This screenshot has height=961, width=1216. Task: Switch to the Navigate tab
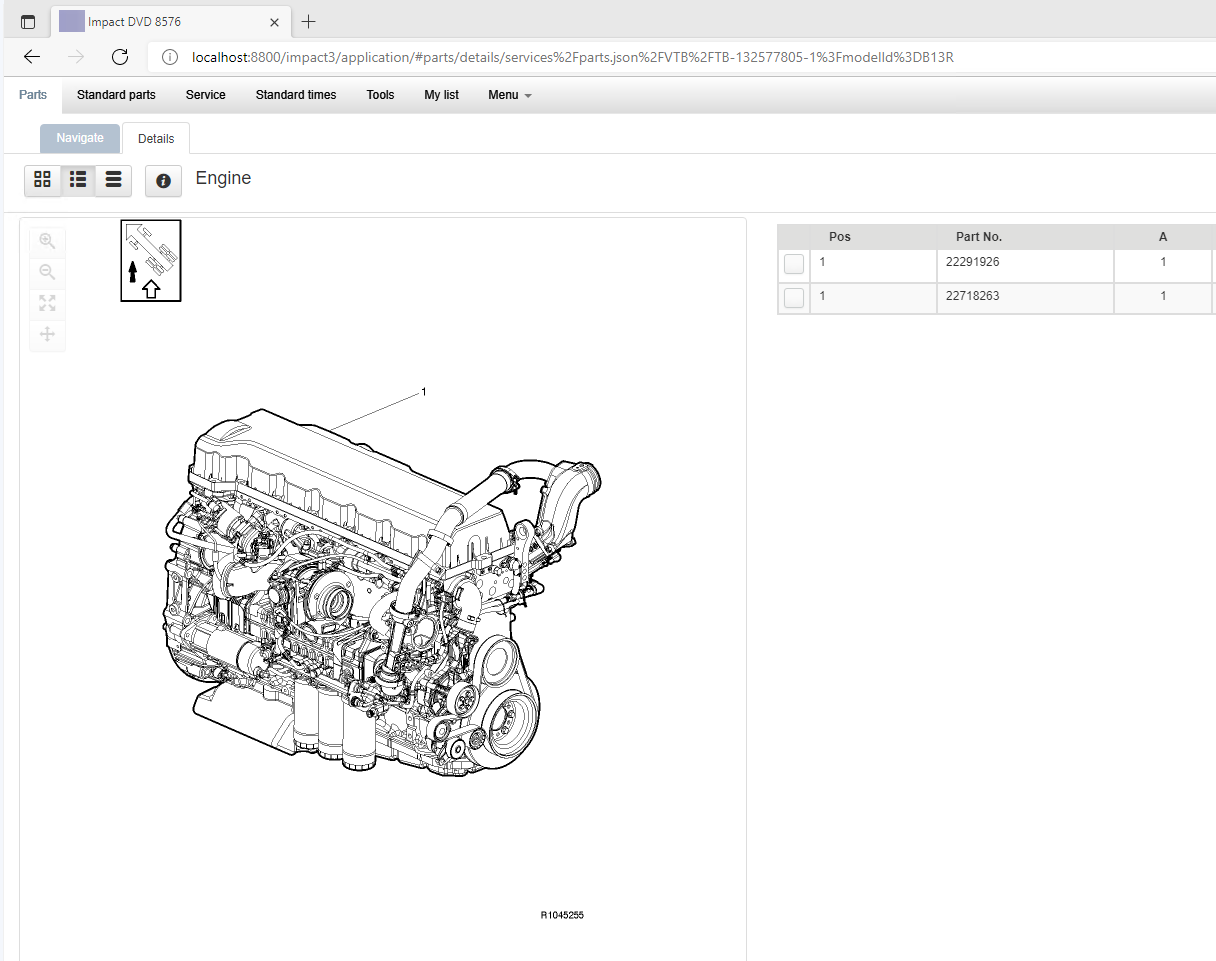click(80, 138)
